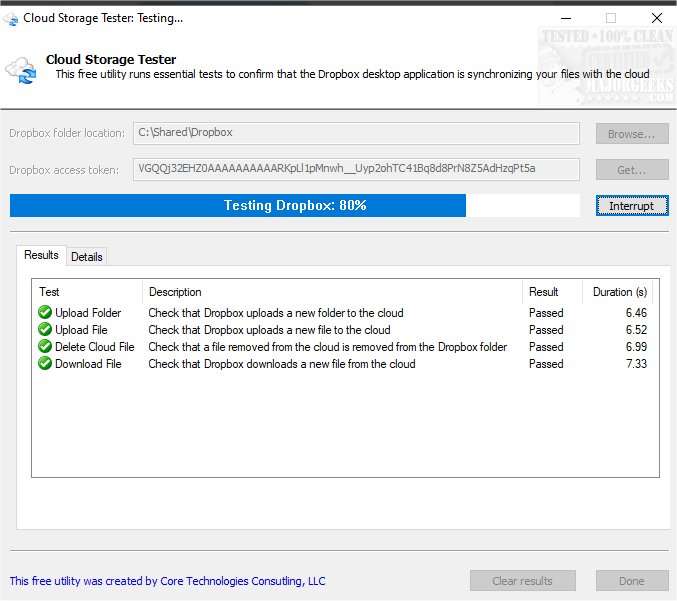Click the Testing Dropbox progress bar

[294, 206]
